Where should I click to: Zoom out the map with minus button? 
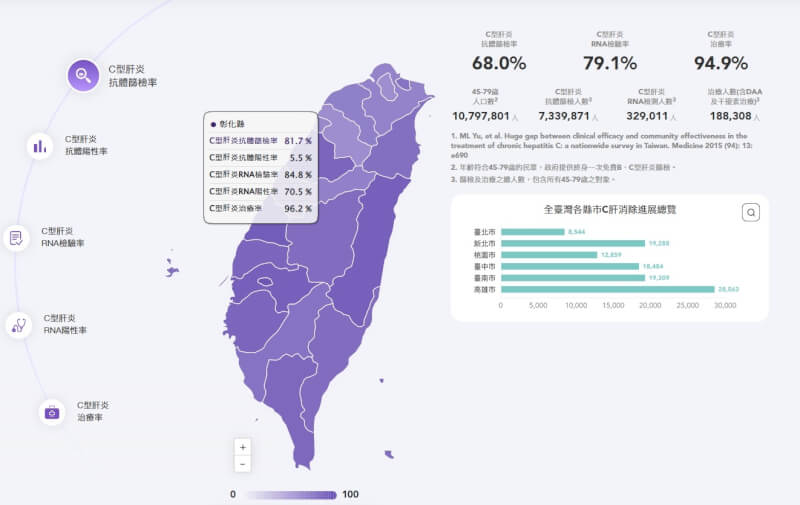242,464
